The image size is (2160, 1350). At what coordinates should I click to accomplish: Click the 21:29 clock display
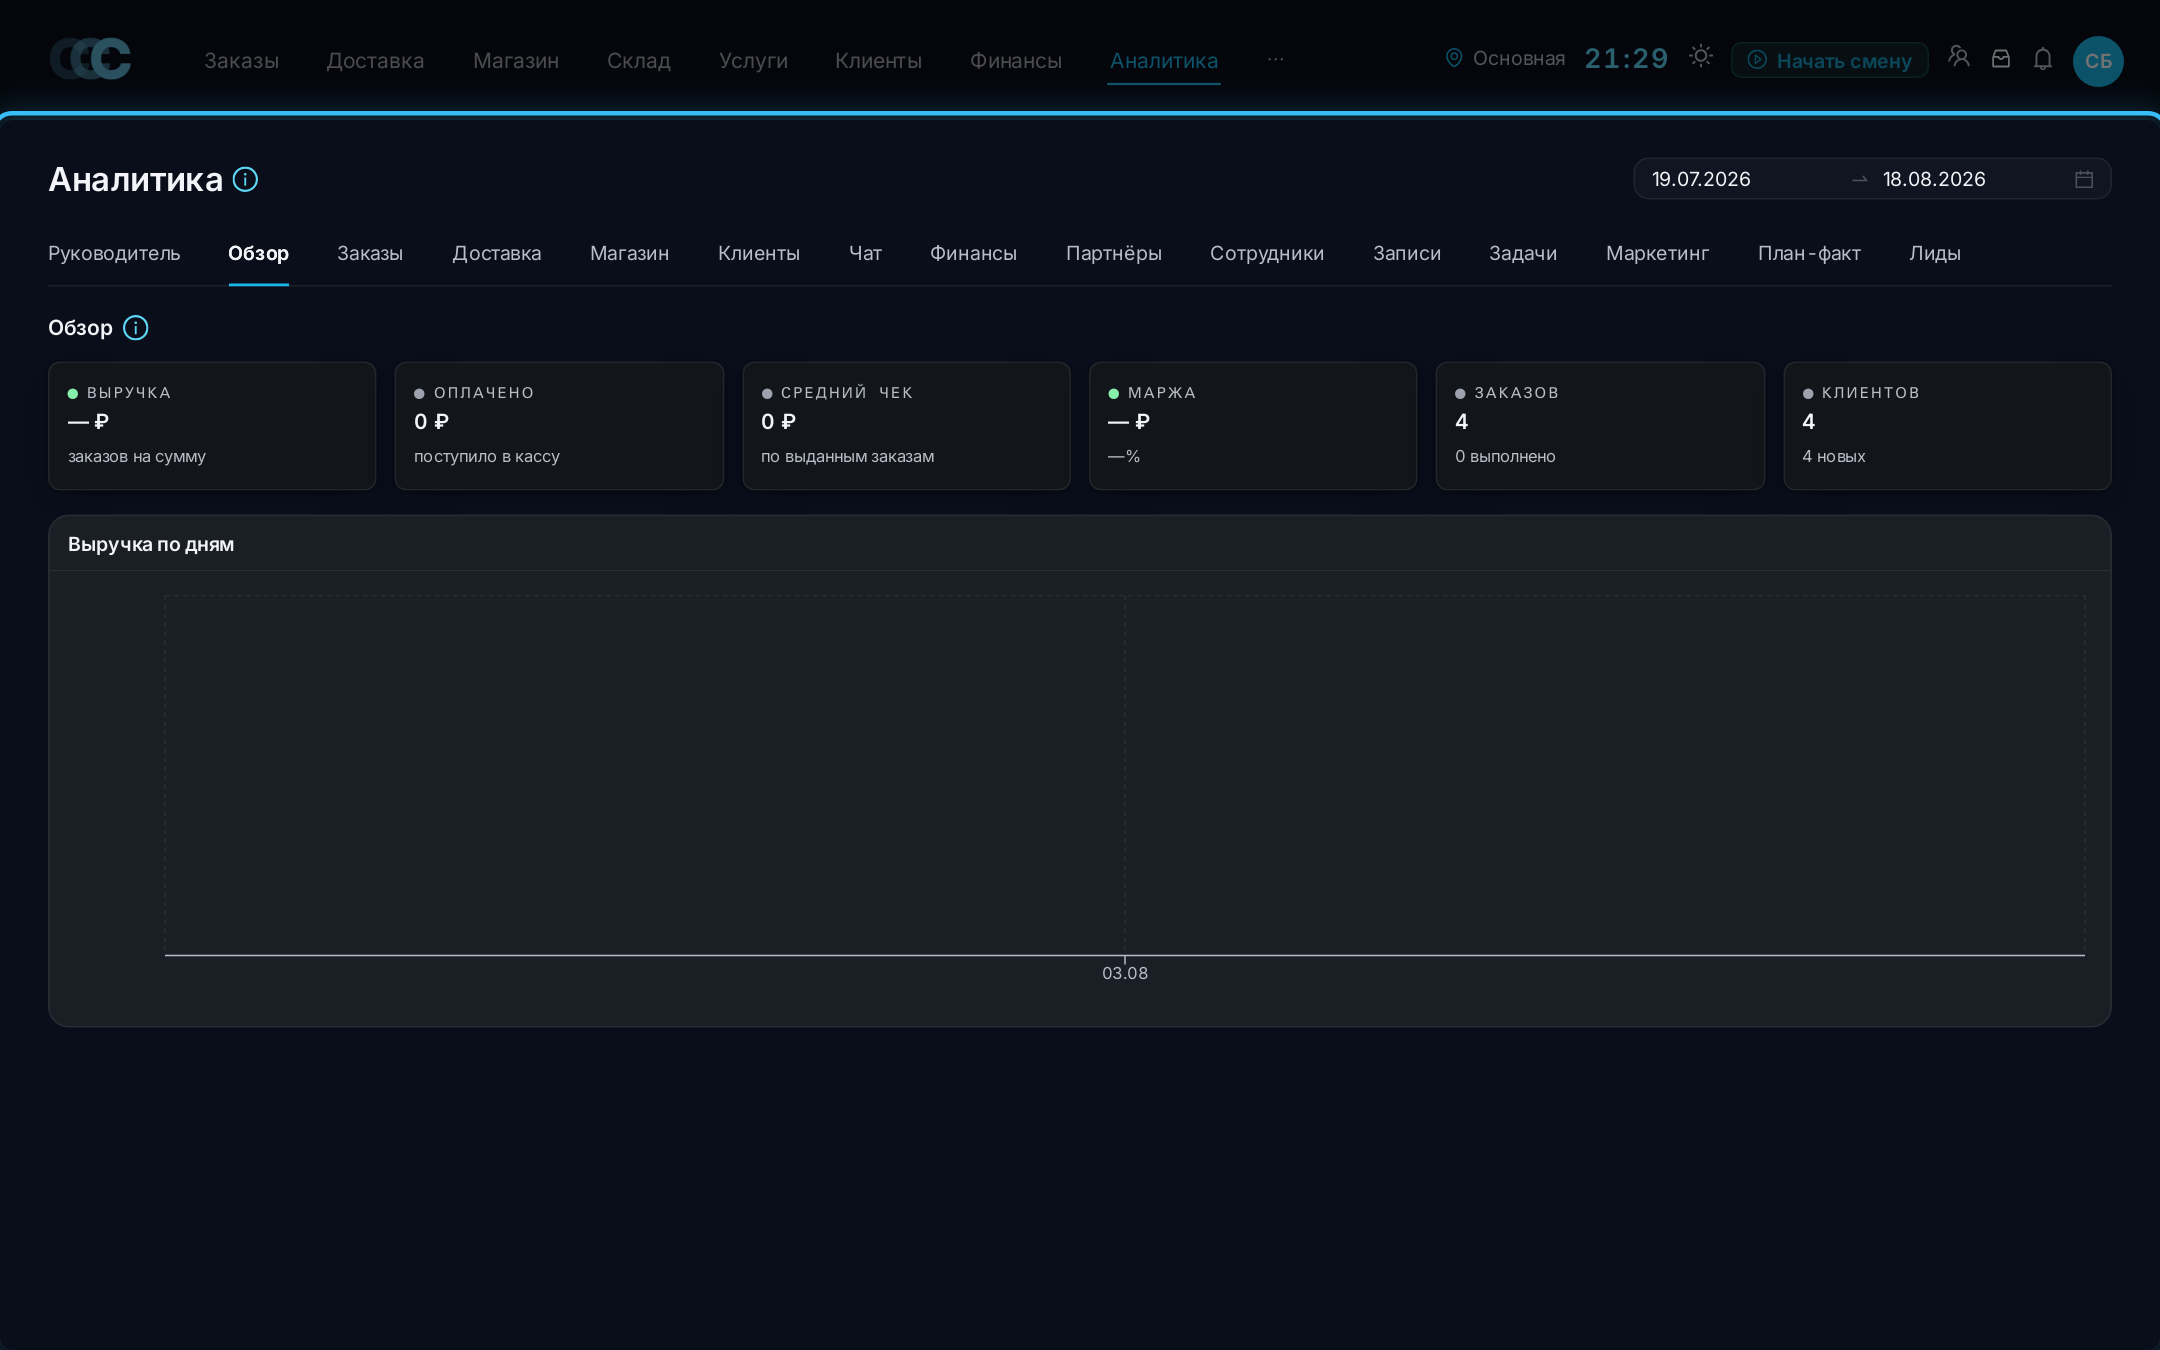pyautogui.click(x=1626, y=58)
